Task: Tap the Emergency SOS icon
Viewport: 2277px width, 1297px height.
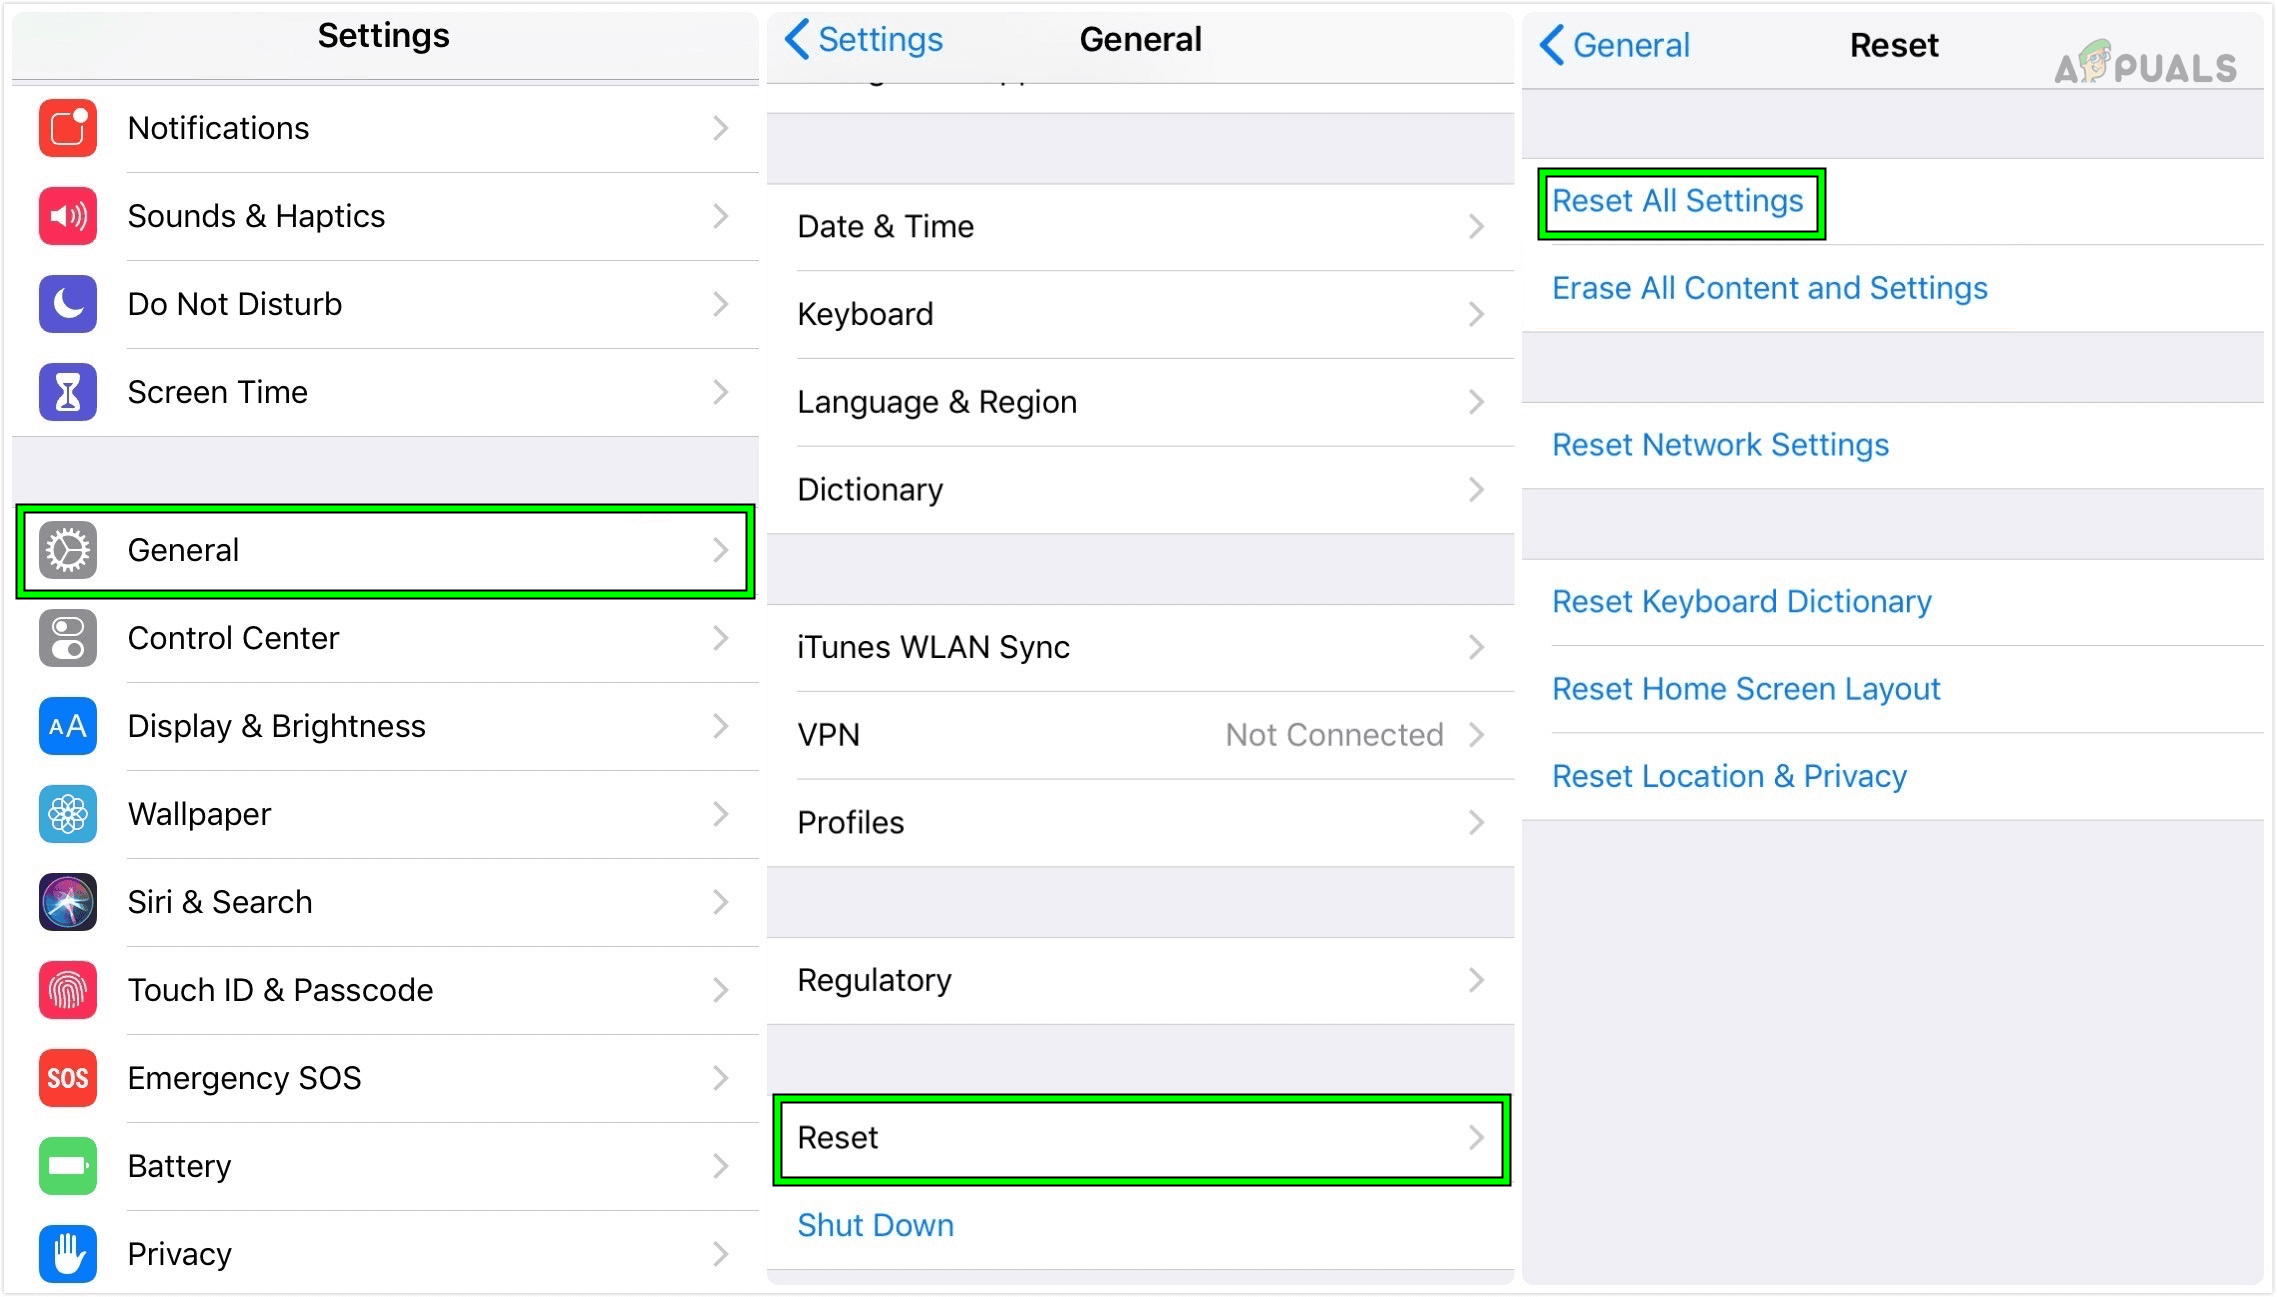Action: coord(66,1078)
